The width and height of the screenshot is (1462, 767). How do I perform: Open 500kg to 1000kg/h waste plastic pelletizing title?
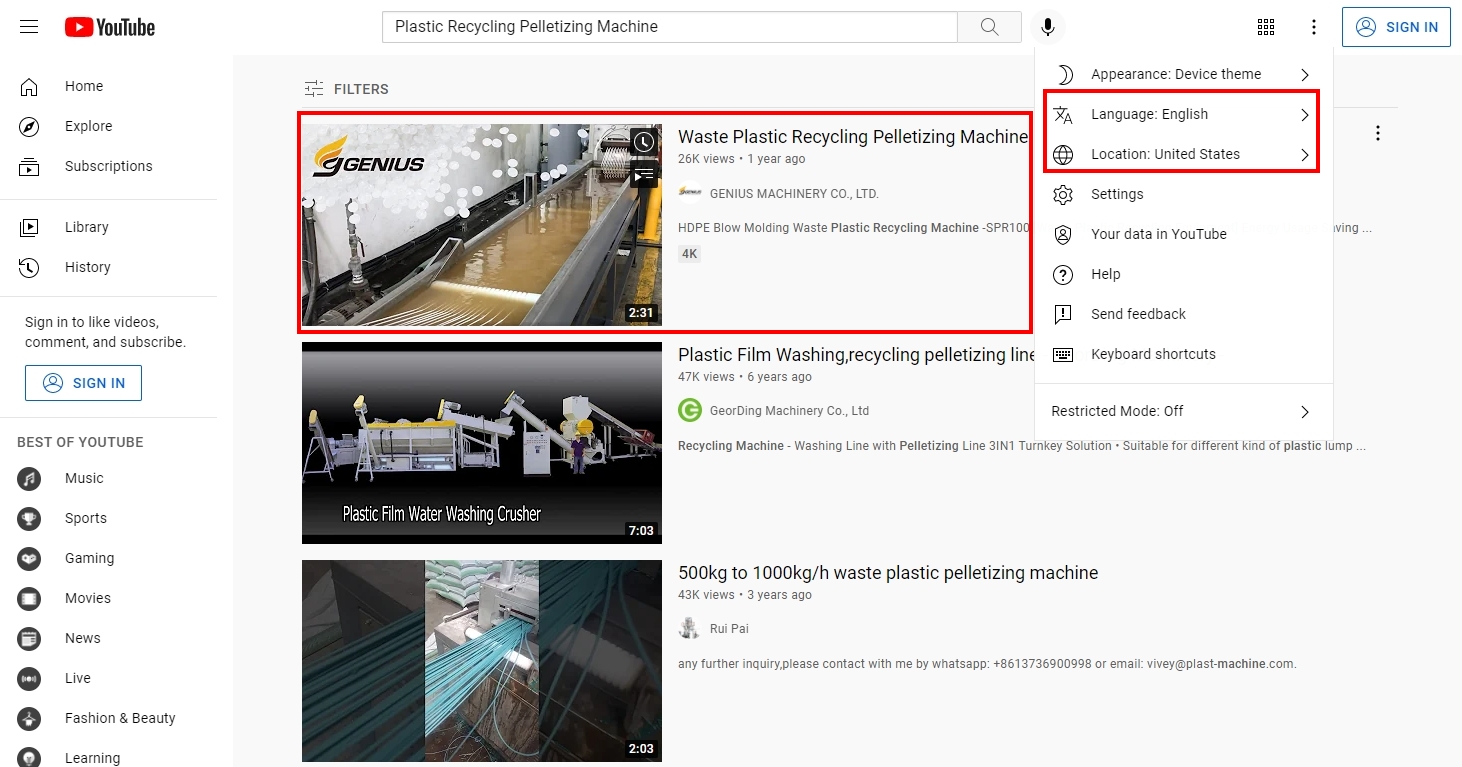pos(888,573)
